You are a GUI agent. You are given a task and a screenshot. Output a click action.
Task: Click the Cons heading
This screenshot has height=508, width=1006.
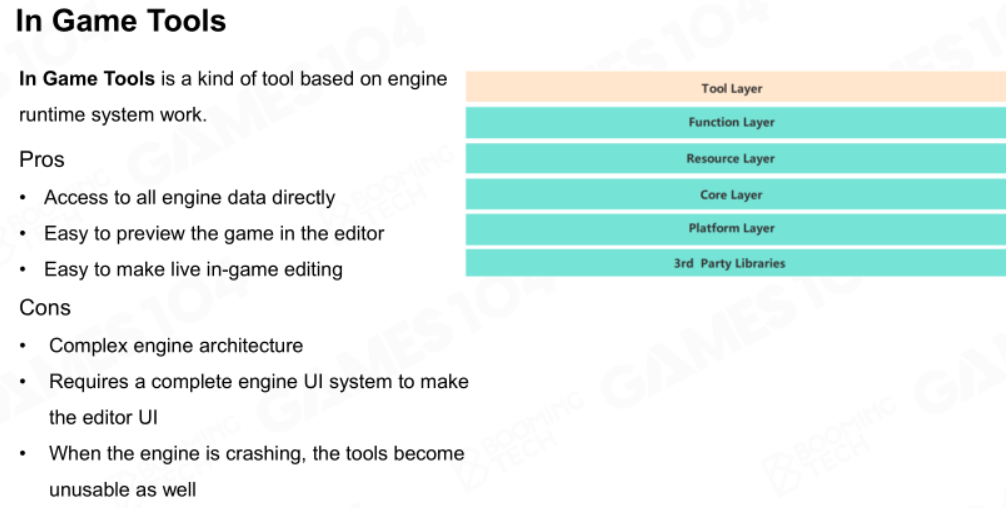pos(45,308)
